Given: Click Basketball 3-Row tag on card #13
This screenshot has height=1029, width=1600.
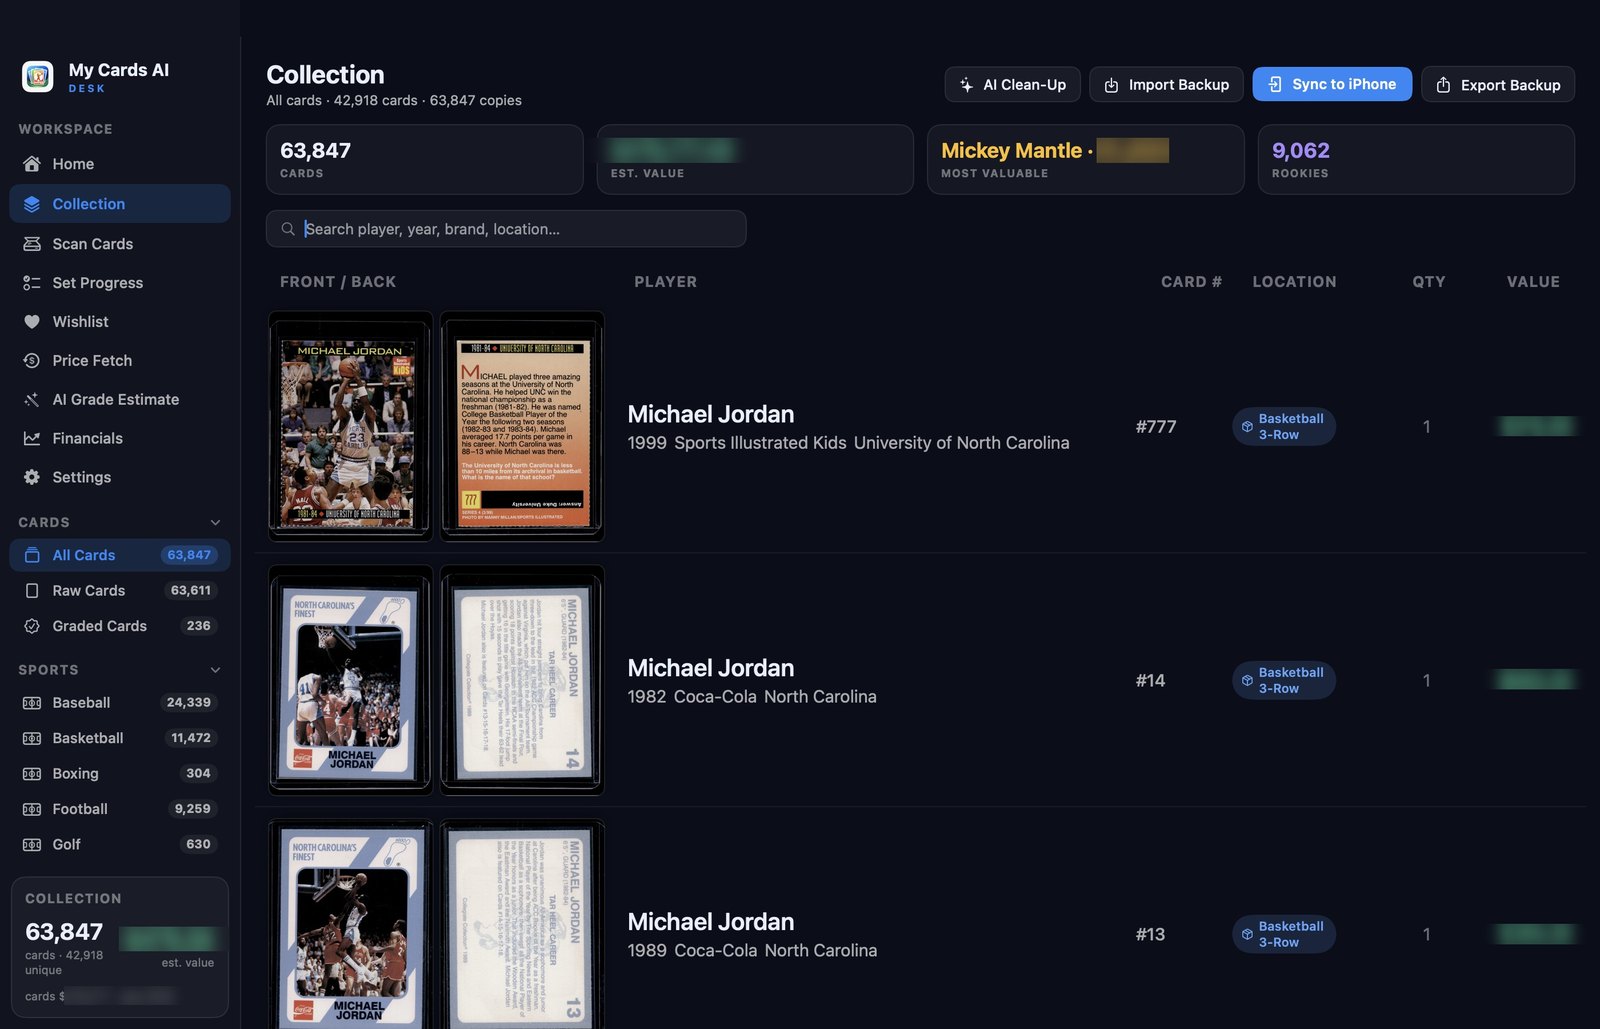Looking at the screenshot, I should tap(1284, 935).
